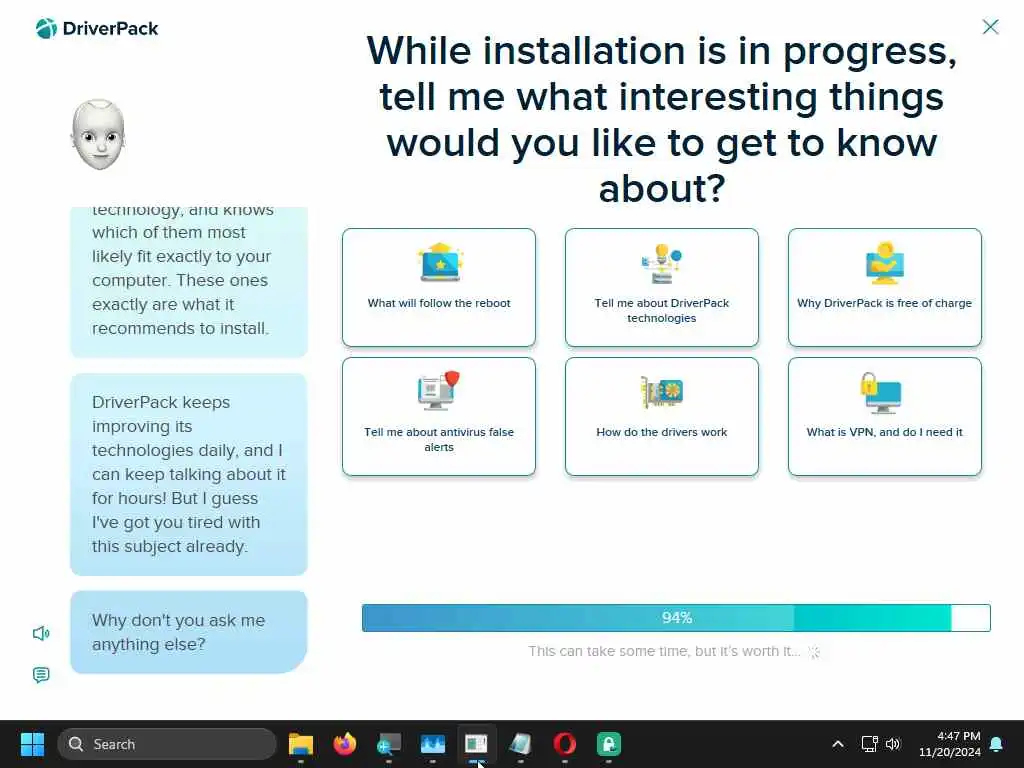Click the 'DriverPack keeps improving' chat bubble
The height and width of the screenshot is (768, 1024).
[x=189, y=474]
